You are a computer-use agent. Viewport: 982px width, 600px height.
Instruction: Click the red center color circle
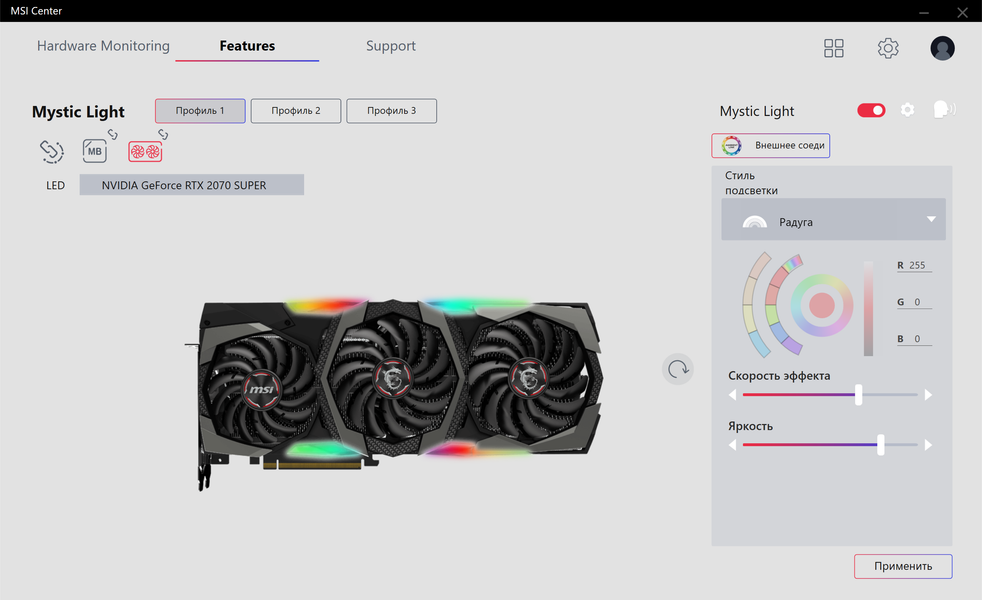point(822,305)
